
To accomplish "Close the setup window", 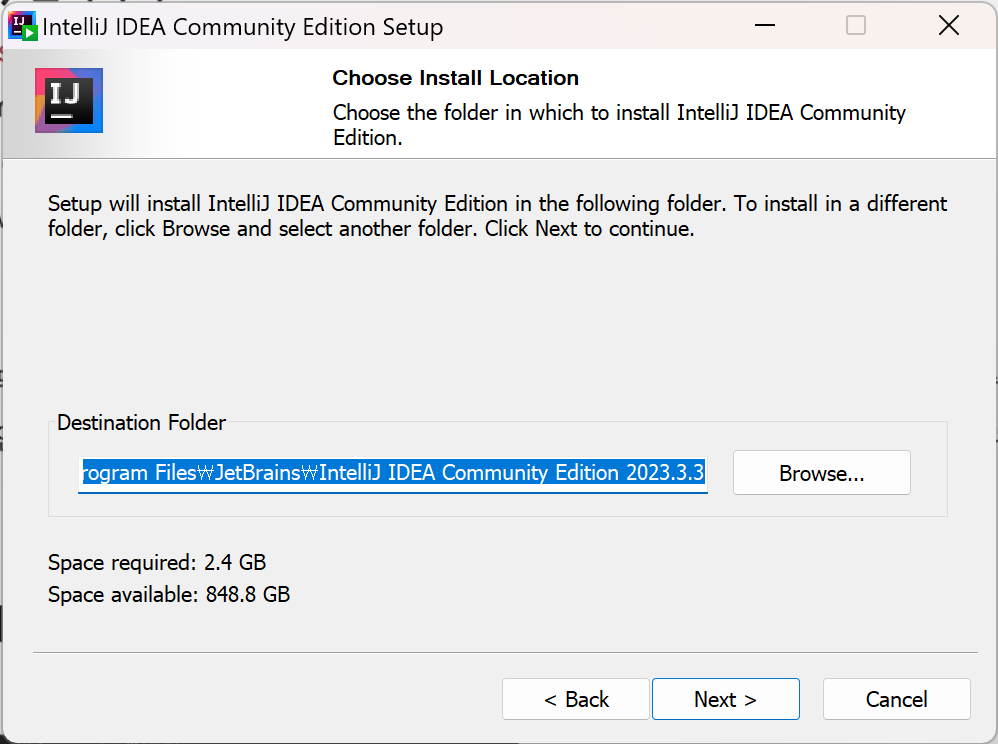I will [948, 25].
